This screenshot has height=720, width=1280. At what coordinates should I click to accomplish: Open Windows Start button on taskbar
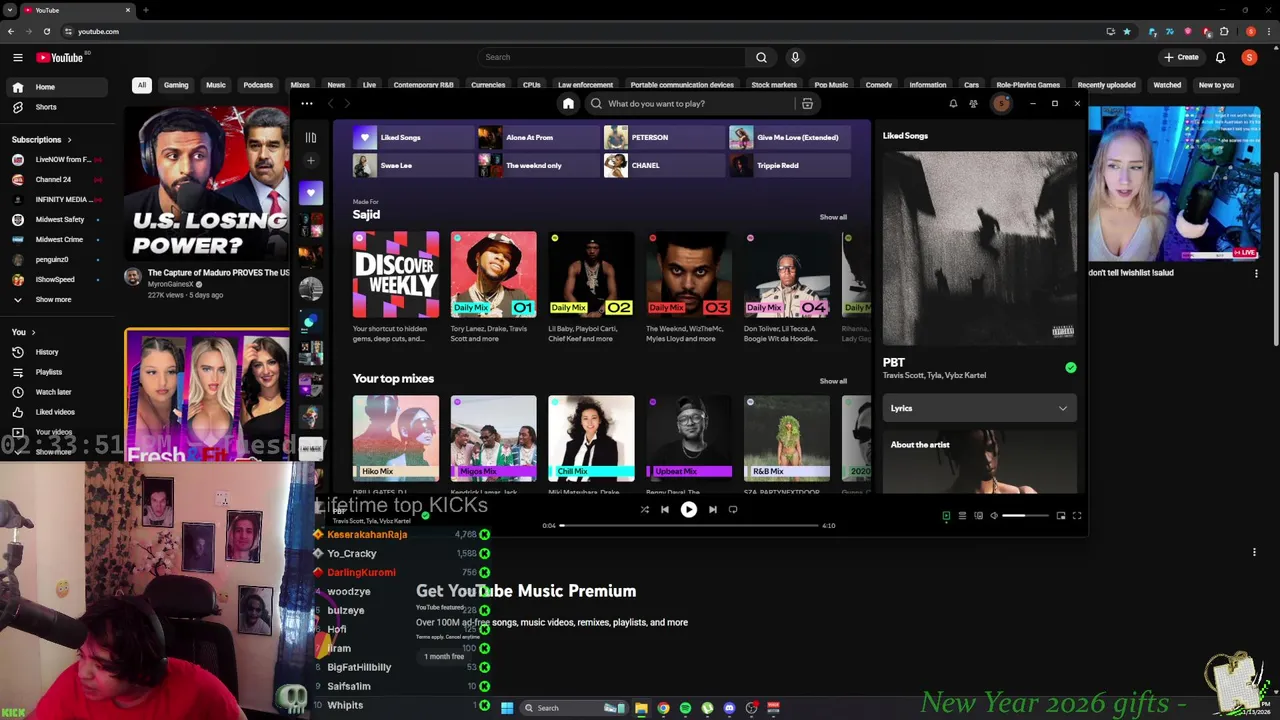click(507, 708)
